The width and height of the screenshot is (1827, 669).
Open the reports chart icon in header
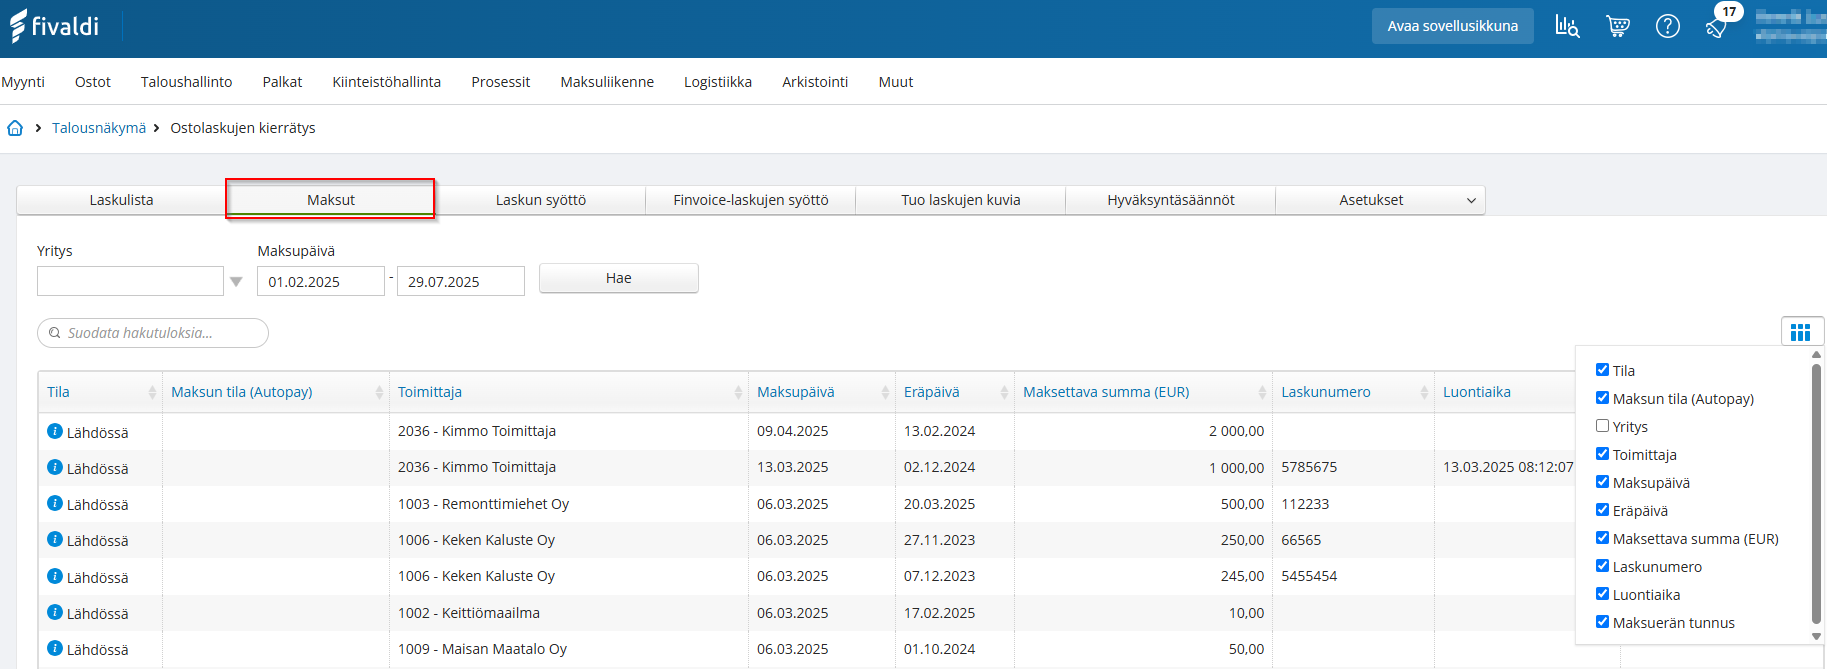1567,27
